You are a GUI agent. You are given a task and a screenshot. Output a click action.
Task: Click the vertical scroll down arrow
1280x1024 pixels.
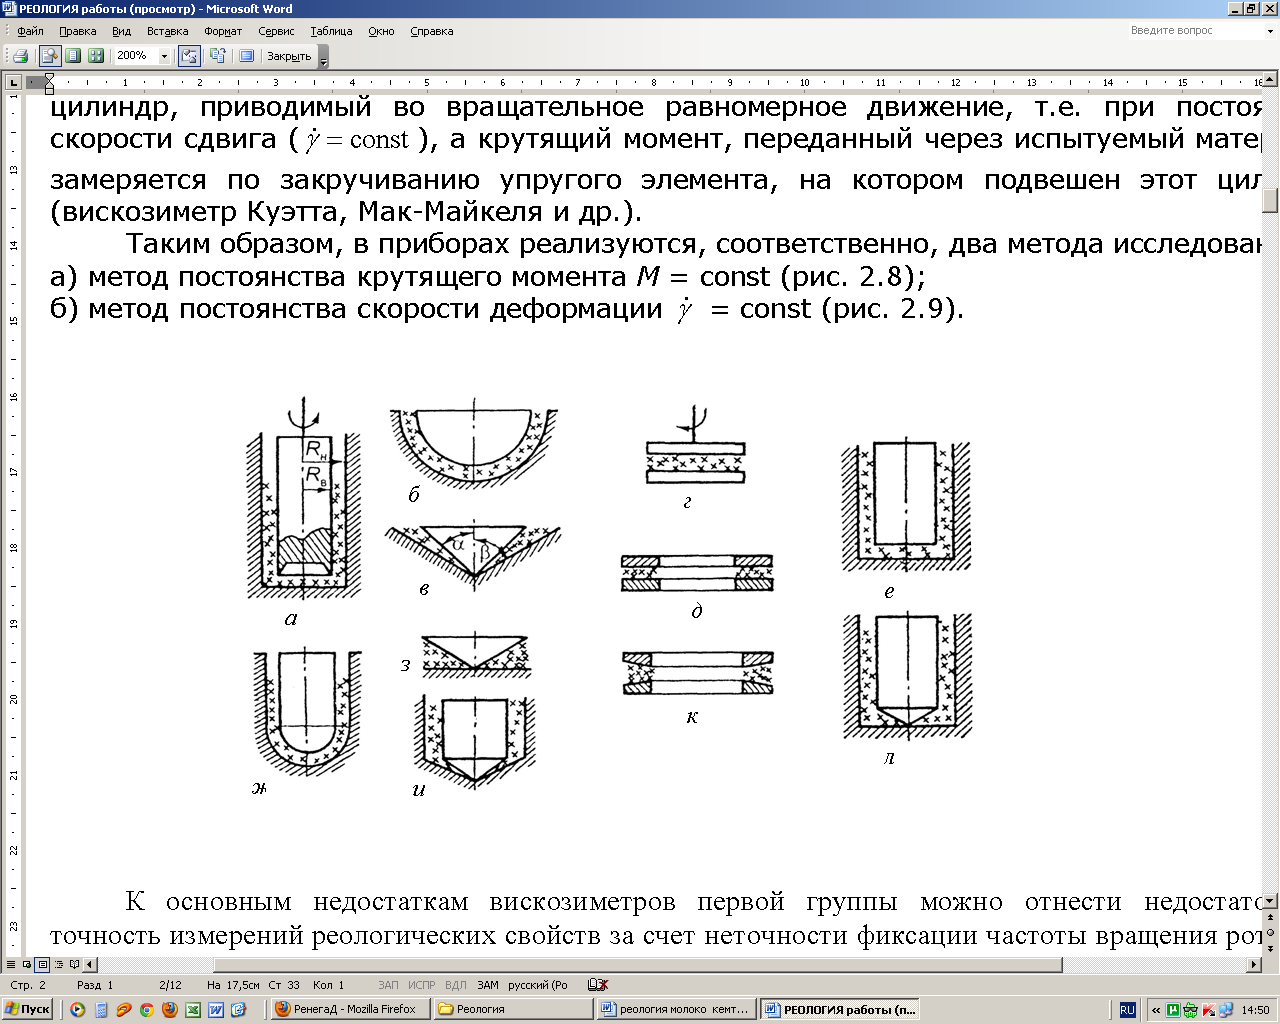pyautogui.click(x=1270, y=902)
